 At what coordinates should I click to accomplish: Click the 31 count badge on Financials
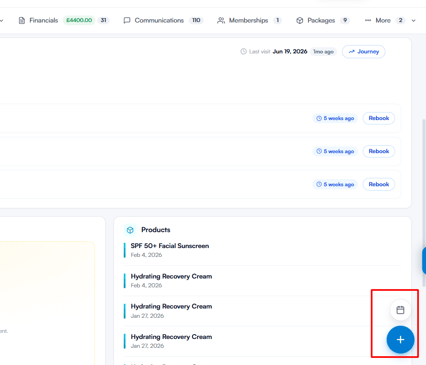[x=104, y=20]
